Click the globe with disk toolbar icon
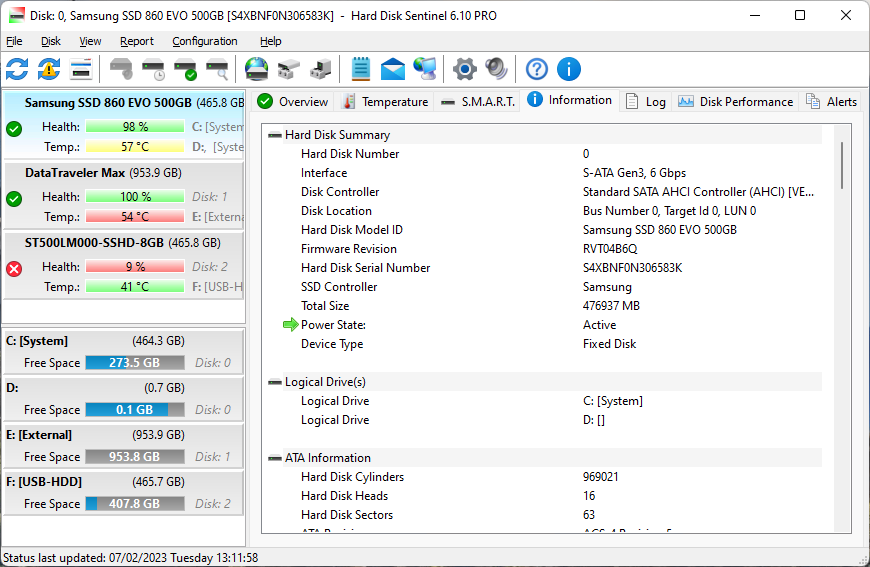This screenshot has height=567, width=870. point(257,69)
